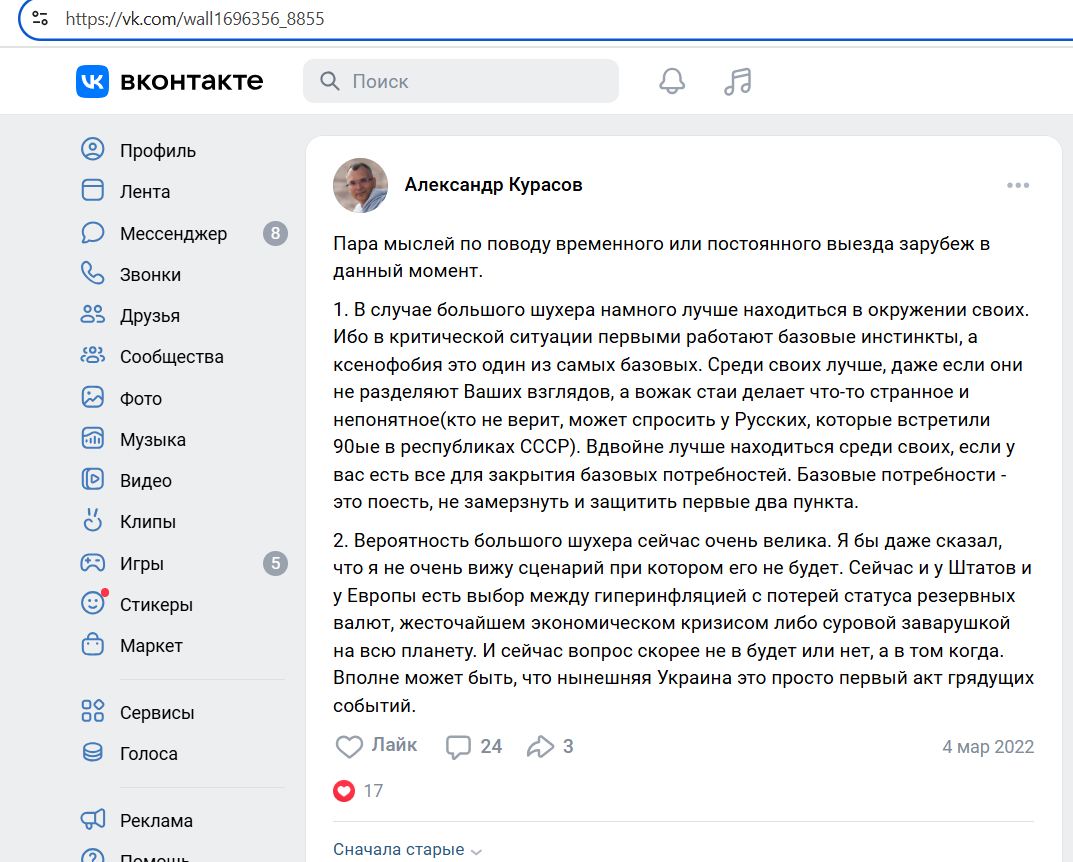The width and height of the screenshot is (1073, 862).
Task: Open the music player note icon
Action: coord(737,81)
